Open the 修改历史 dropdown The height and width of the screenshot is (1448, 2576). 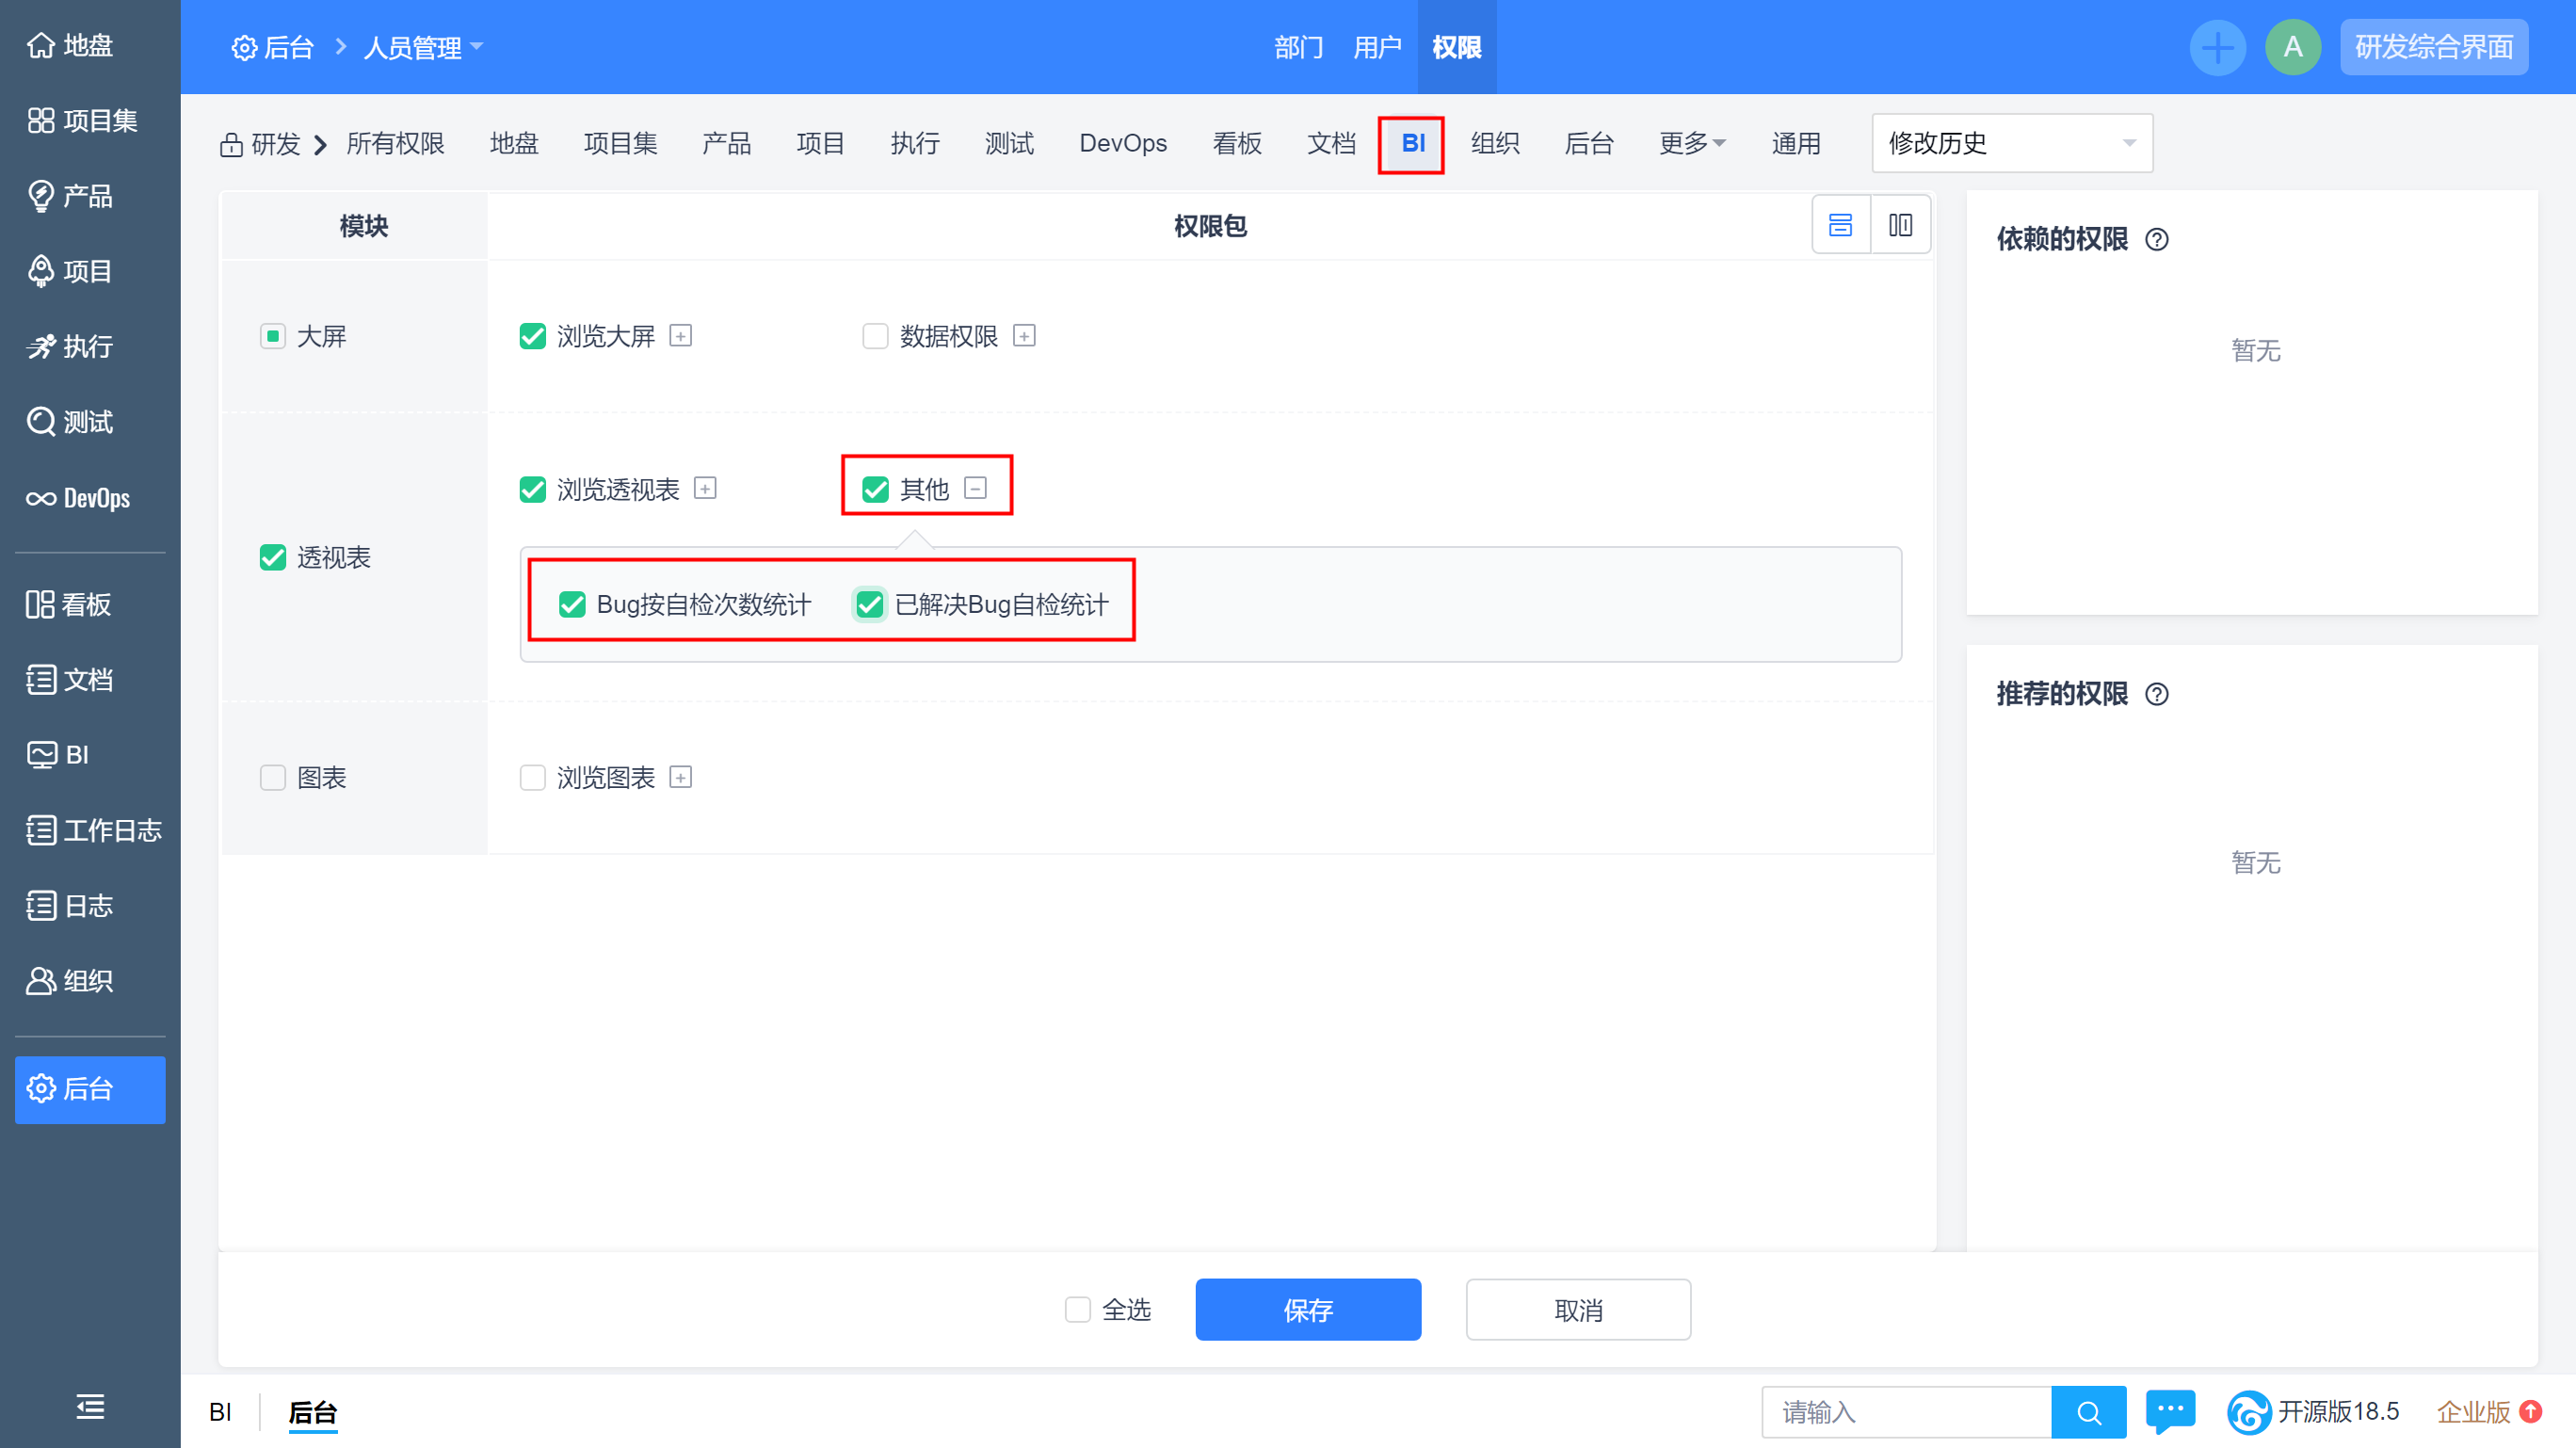click(2012, 143)
